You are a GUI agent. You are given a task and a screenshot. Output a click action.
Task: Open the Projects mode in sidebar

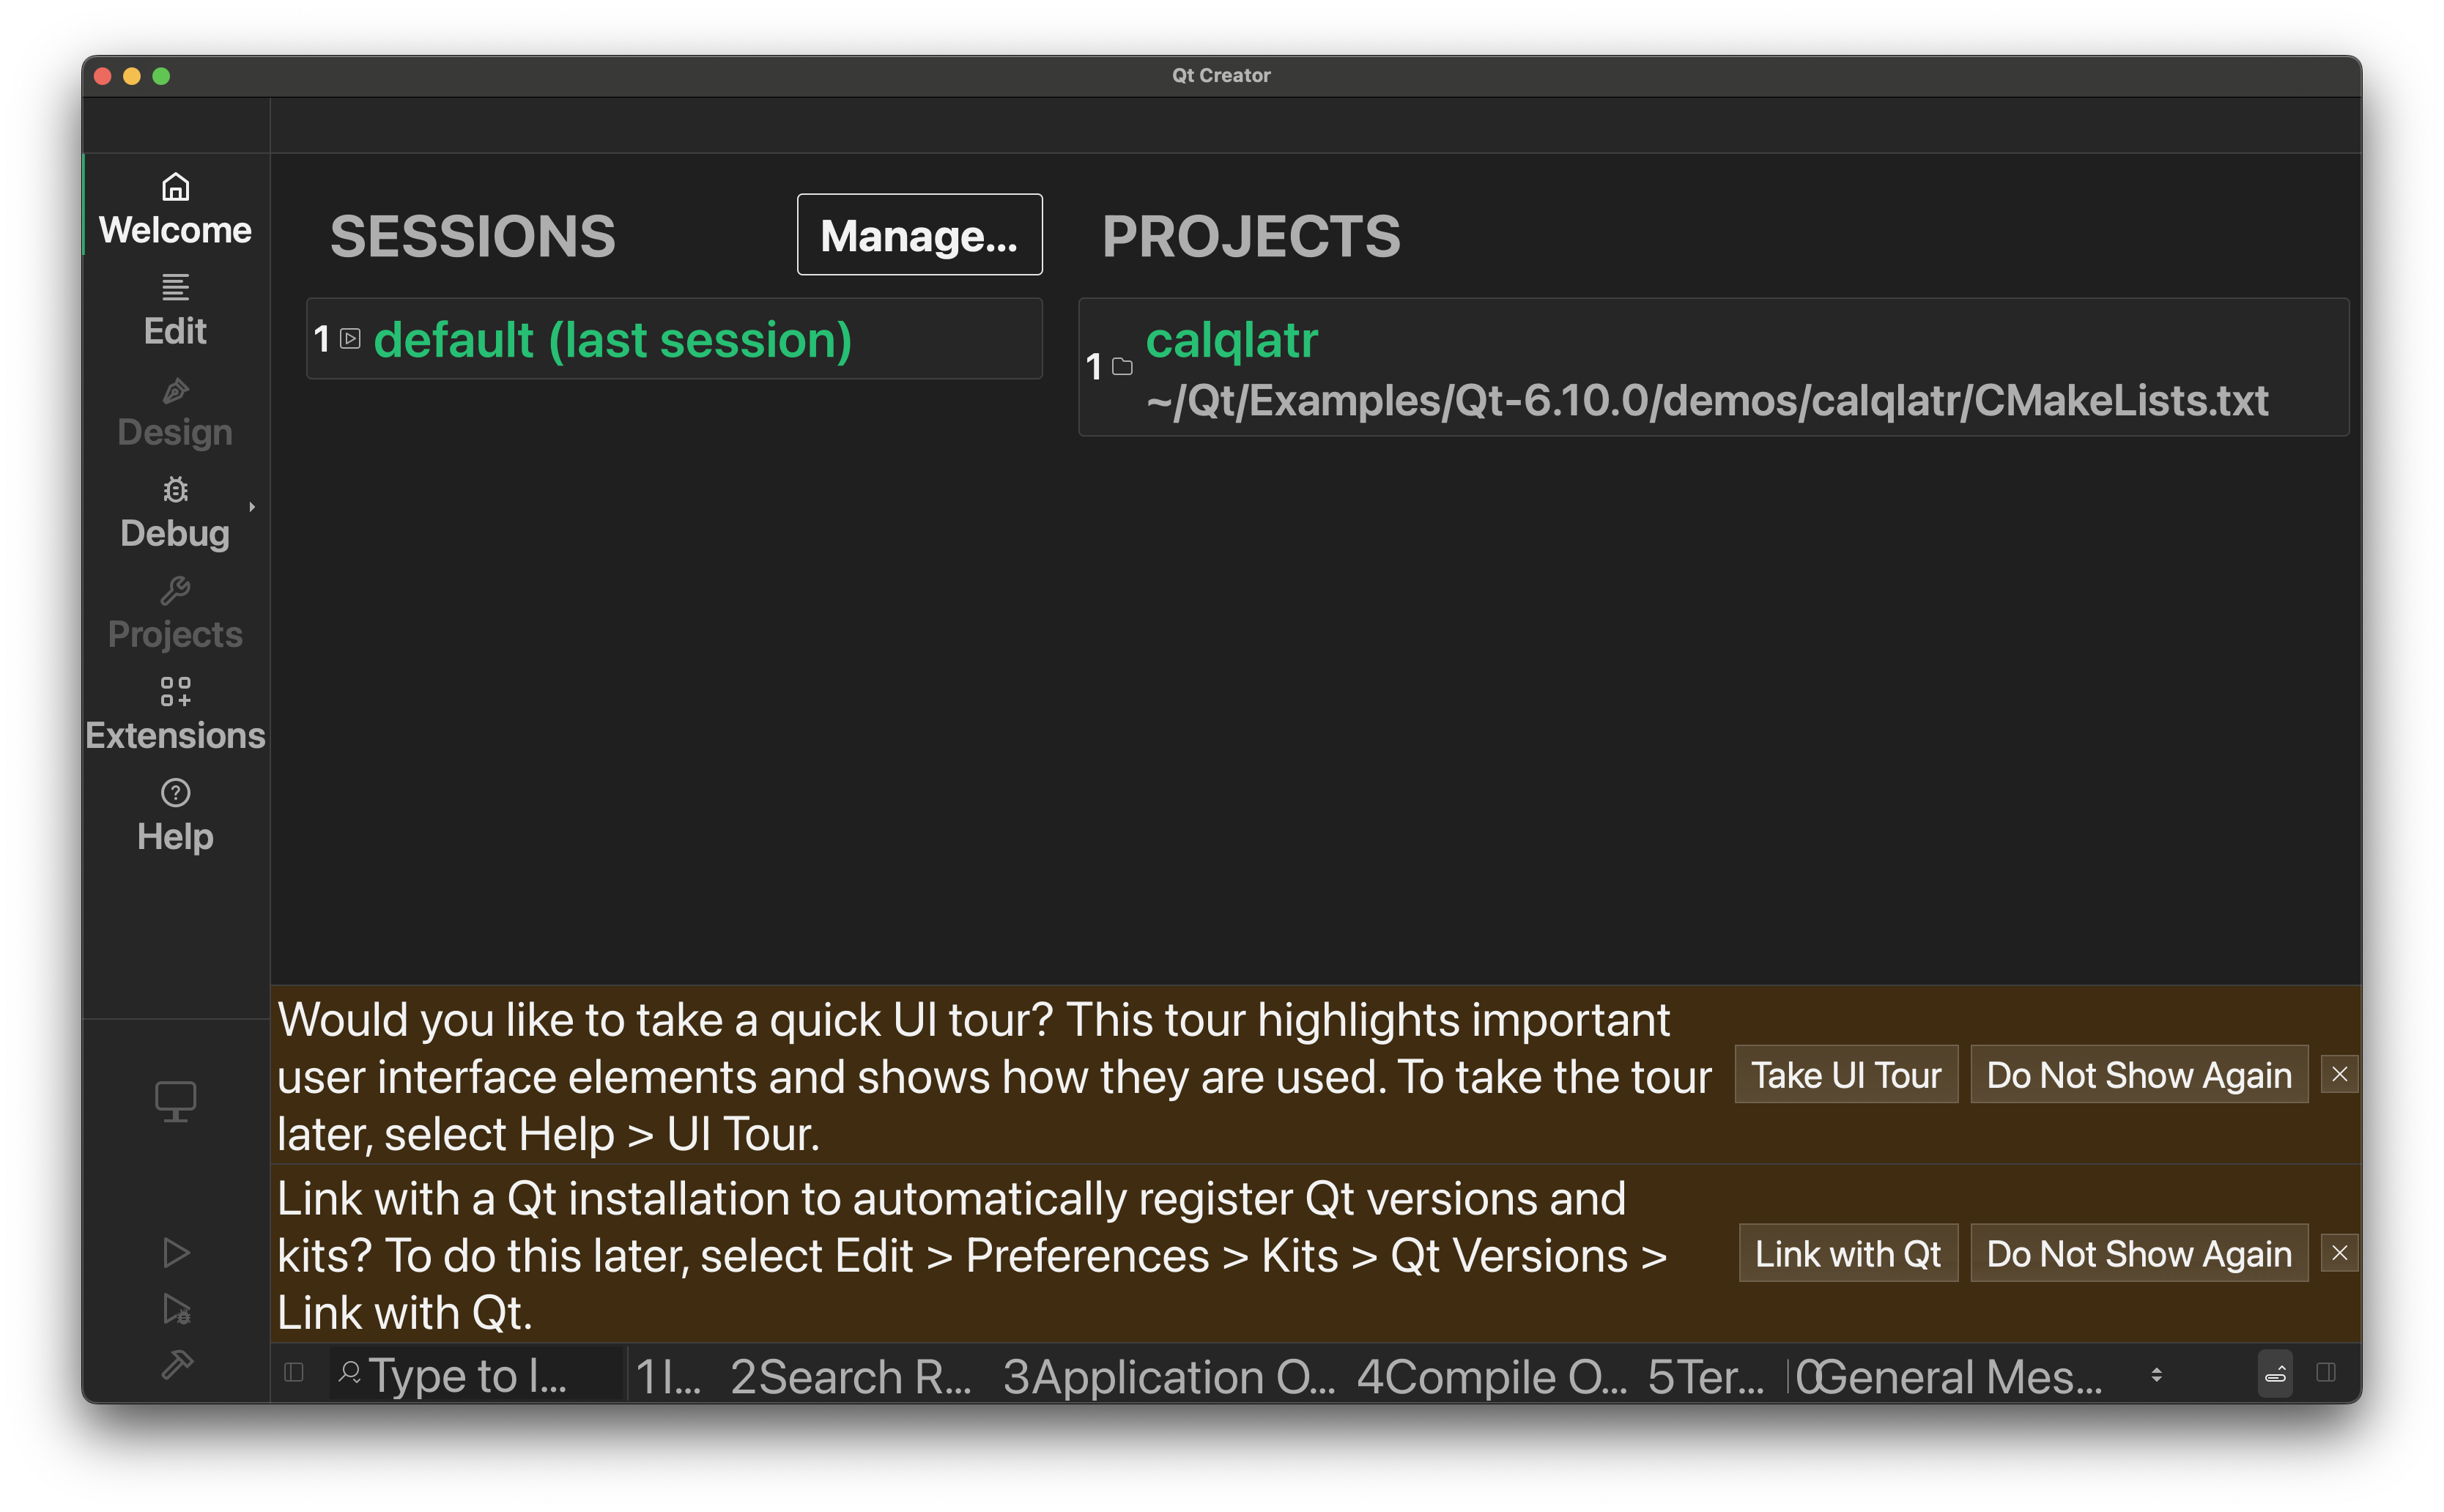(x=175, y=612)
